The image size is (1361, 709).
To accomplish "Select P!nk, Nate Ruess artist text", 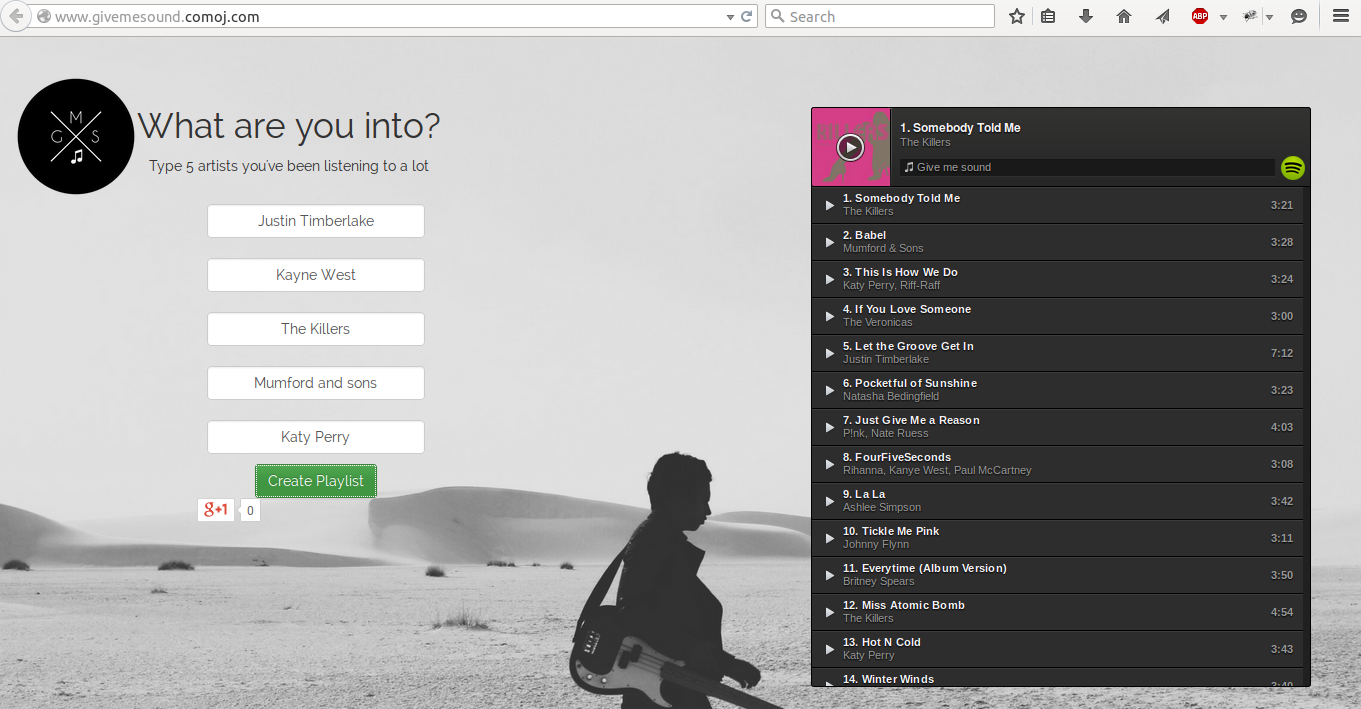I will click(885, 433).
